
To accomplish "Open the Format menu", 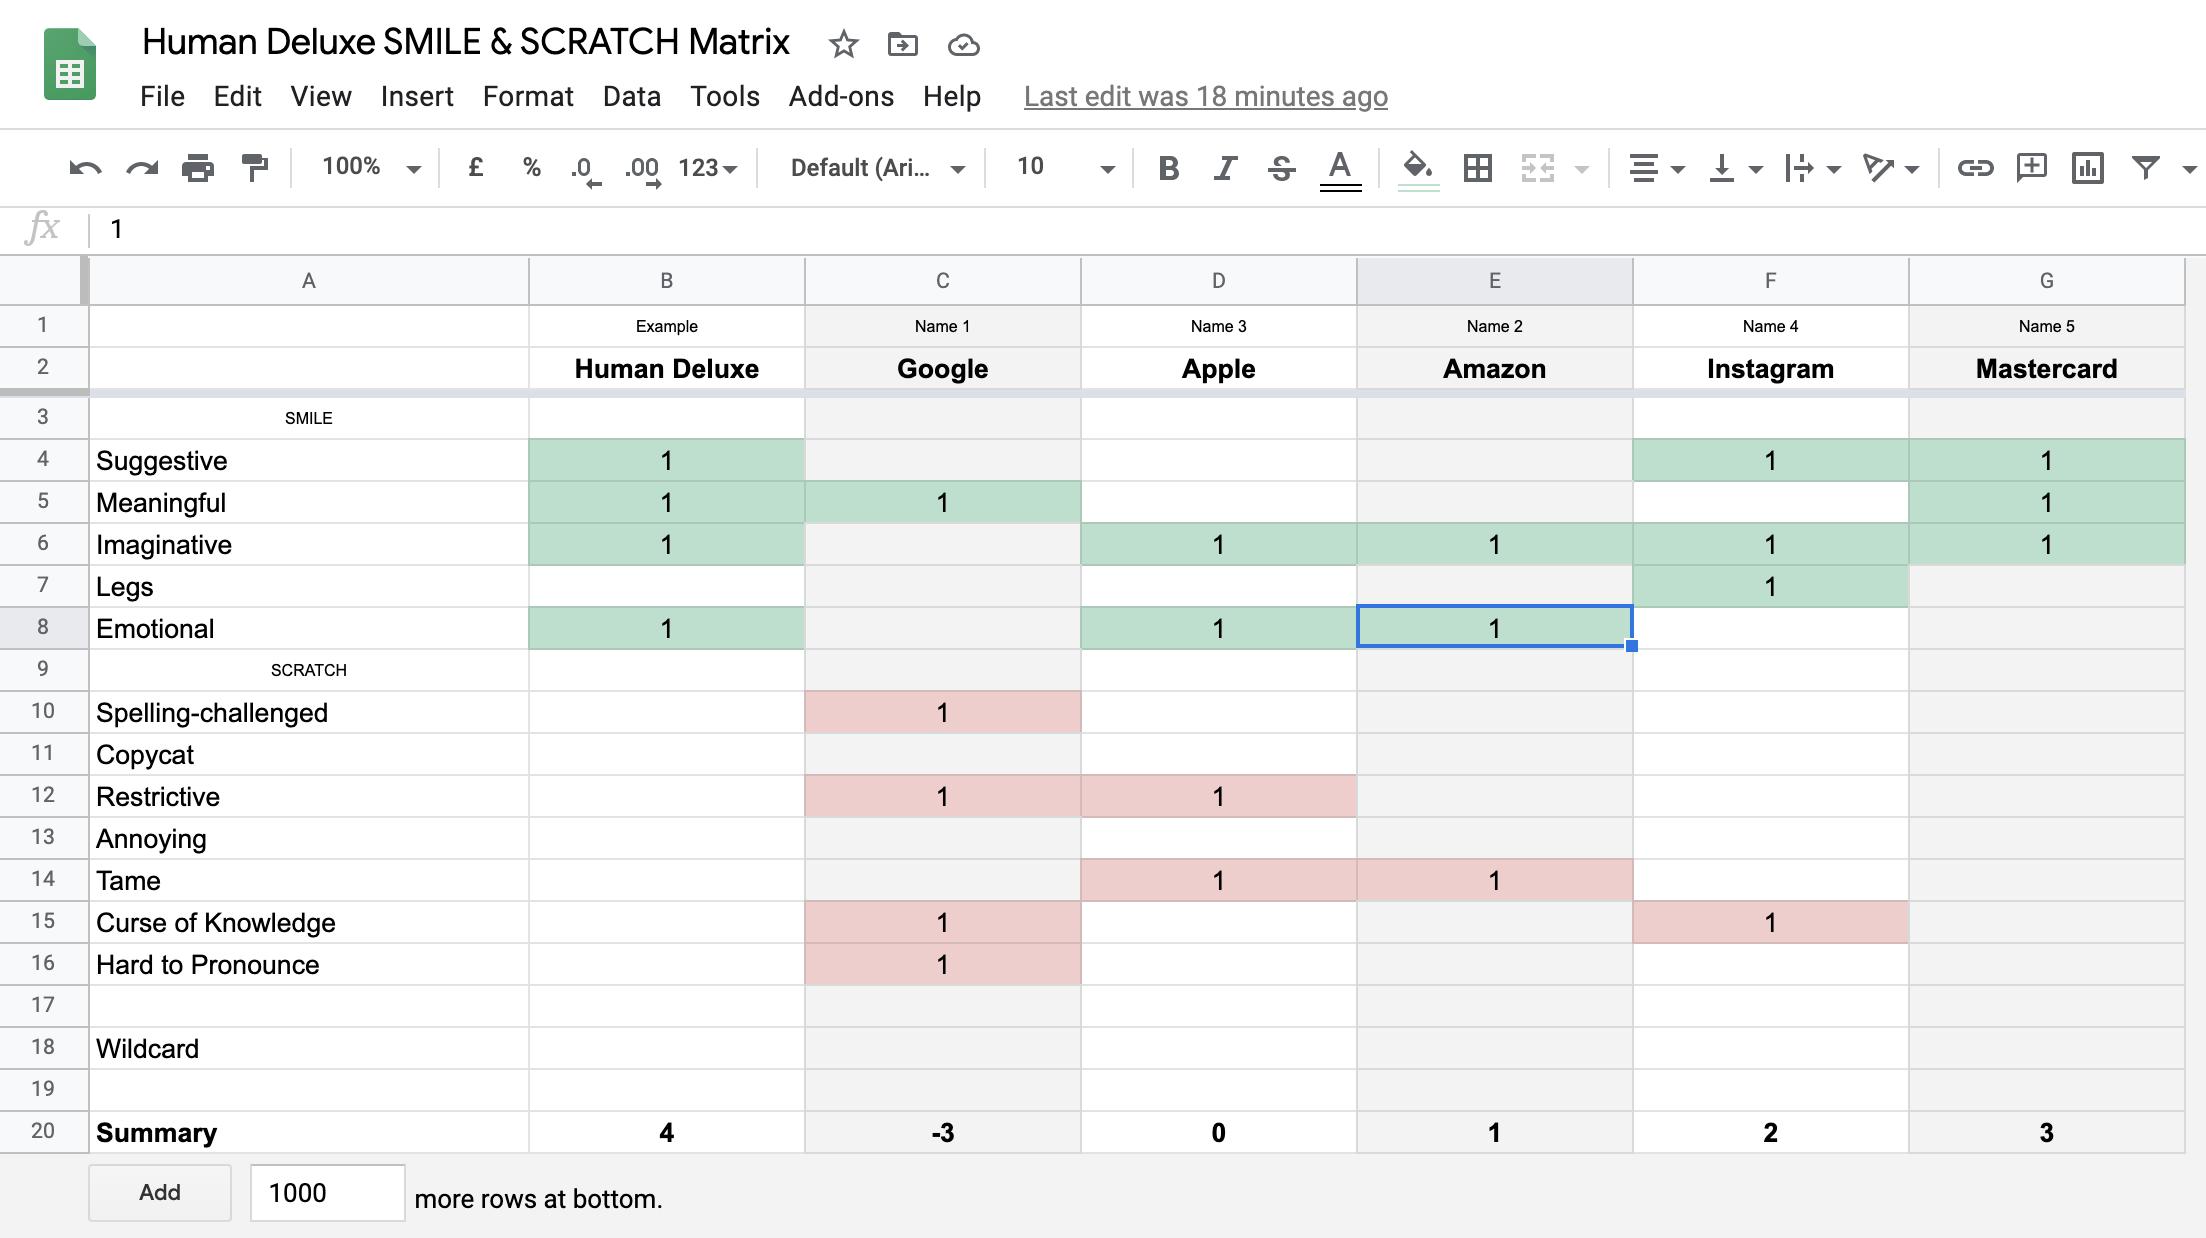I will tap(527, 96).
